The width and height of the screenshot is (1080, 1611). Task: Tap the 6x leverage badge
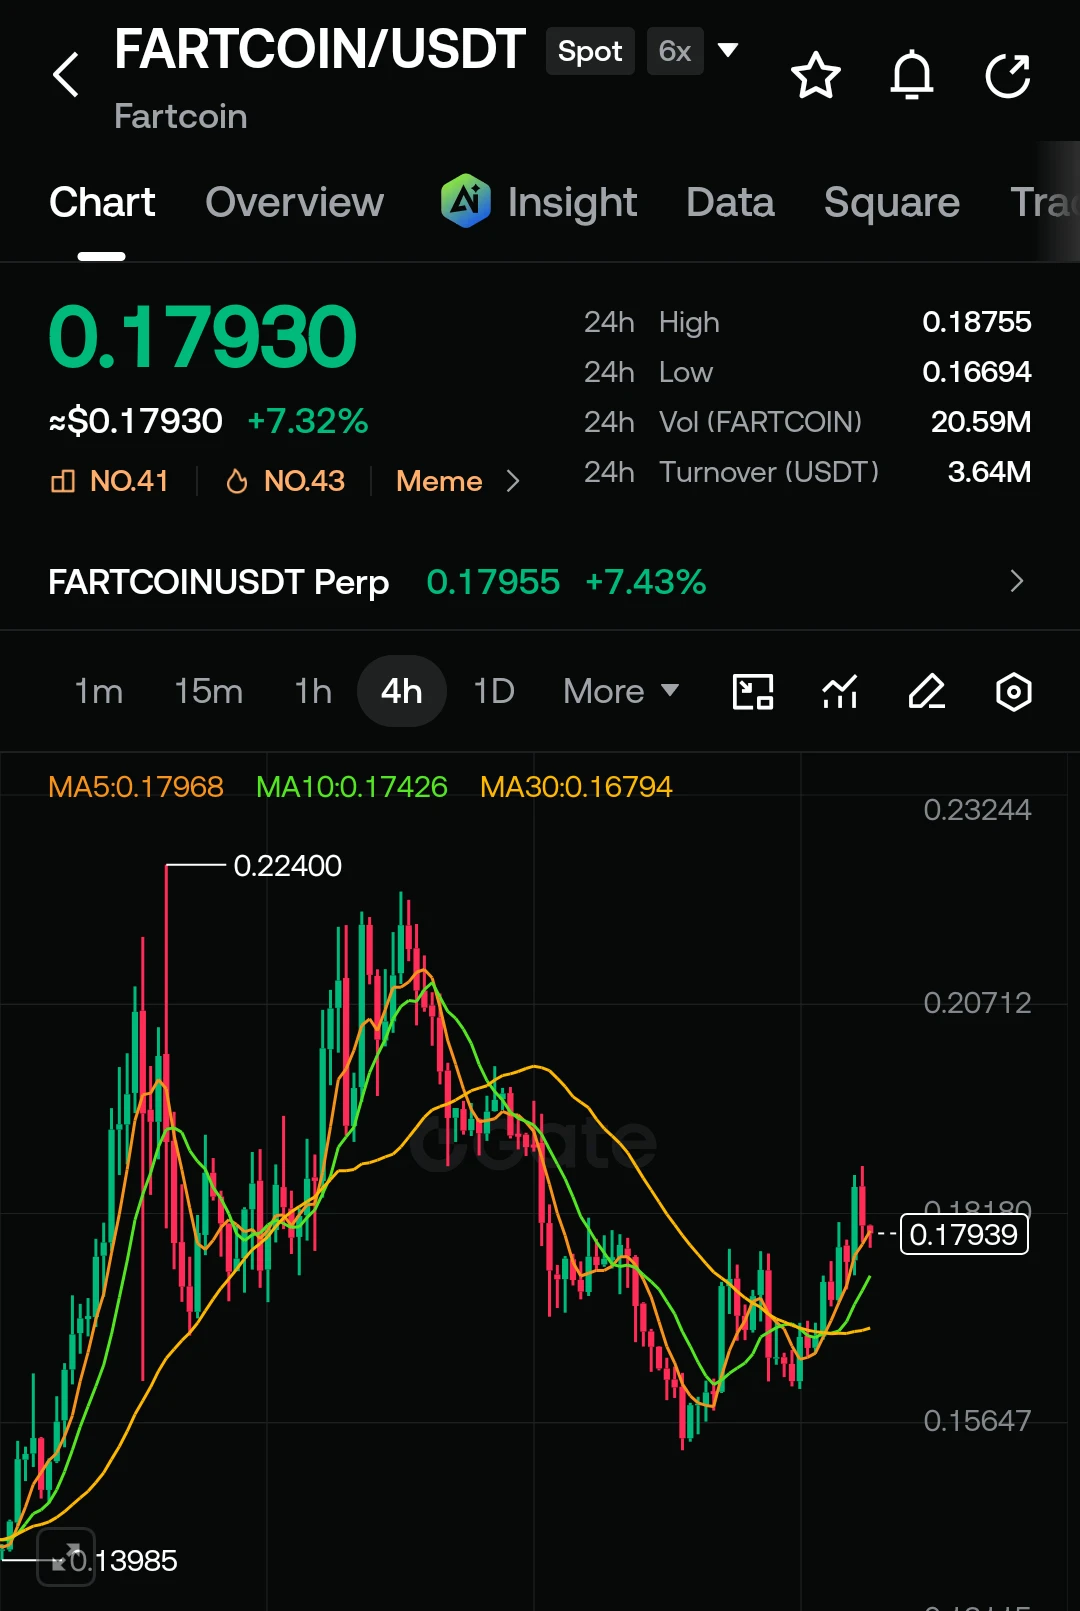click(675, 51)
